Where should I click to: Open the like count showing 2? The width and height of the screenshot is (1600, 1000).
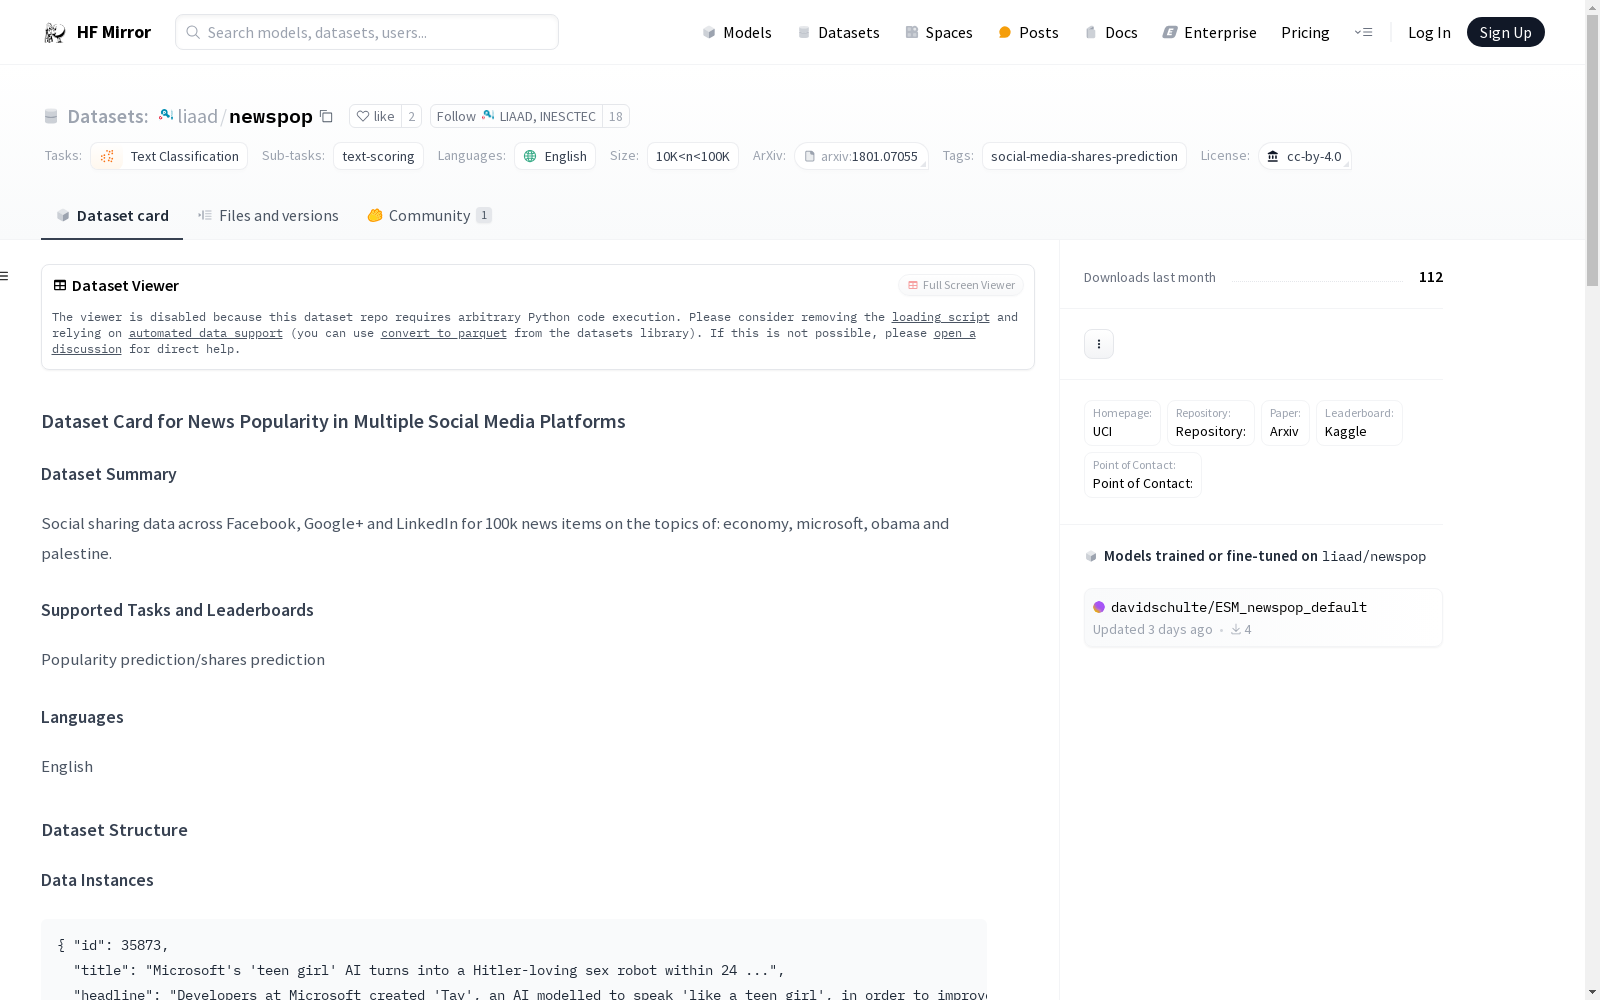pos(411,116)
